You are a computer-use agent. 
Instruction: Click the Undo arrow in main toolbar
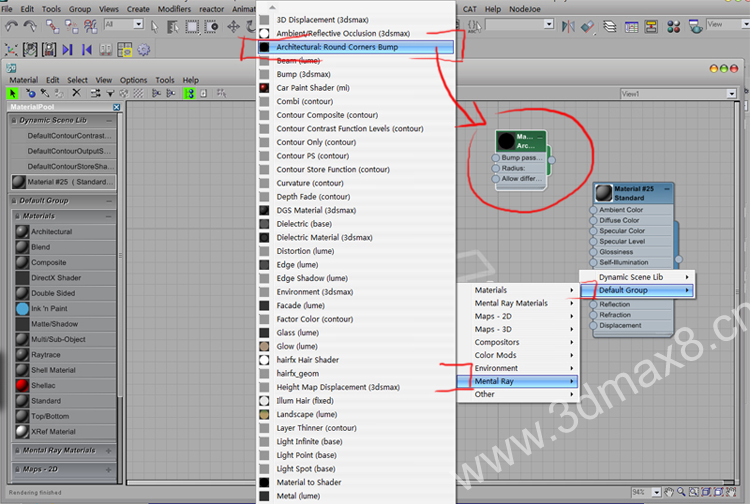[11, 26]
